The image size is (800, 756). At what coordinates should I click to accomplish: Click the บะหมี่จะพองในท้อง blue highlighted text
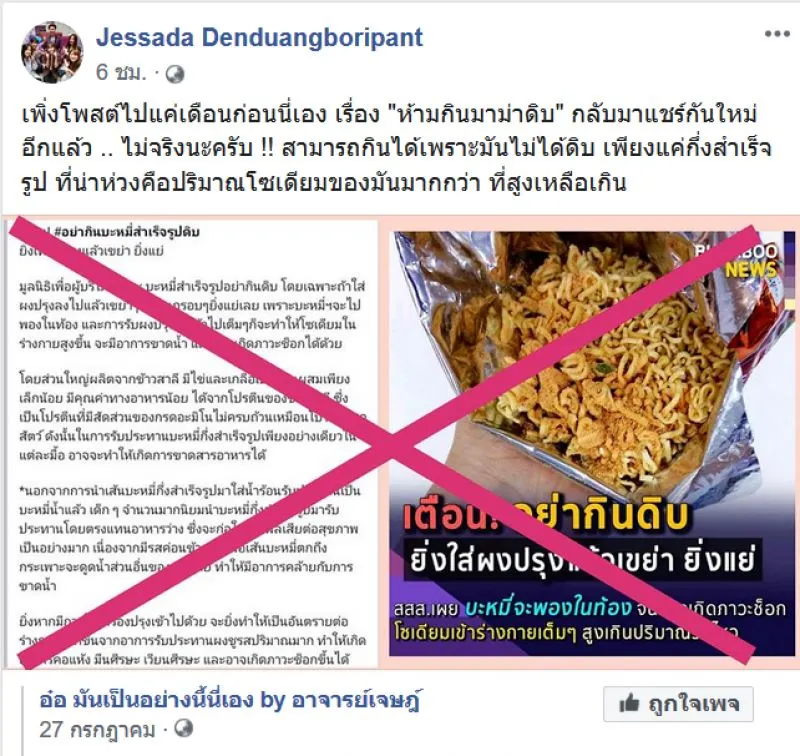[x=548, y=609]
